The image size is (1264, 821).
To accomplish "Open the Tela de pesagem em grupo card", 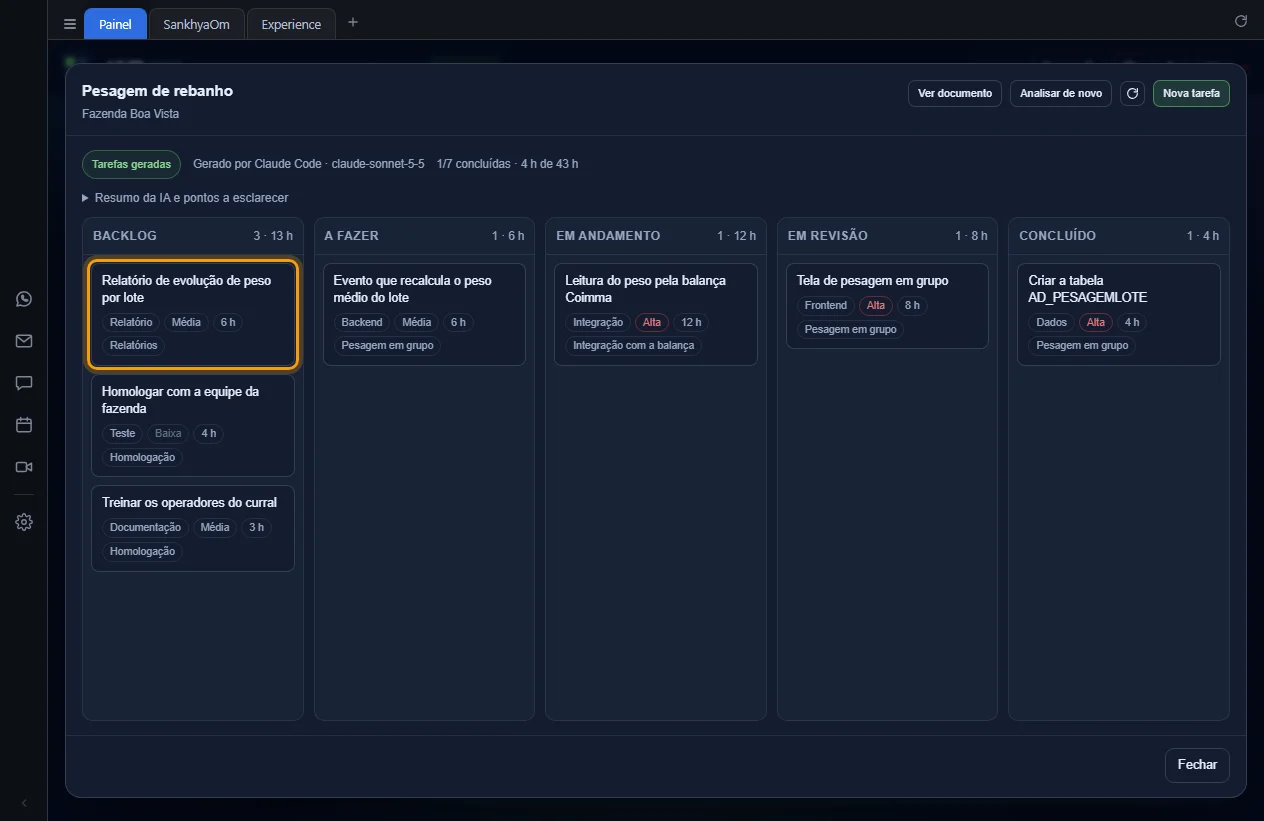I will (x=887, y=306).
